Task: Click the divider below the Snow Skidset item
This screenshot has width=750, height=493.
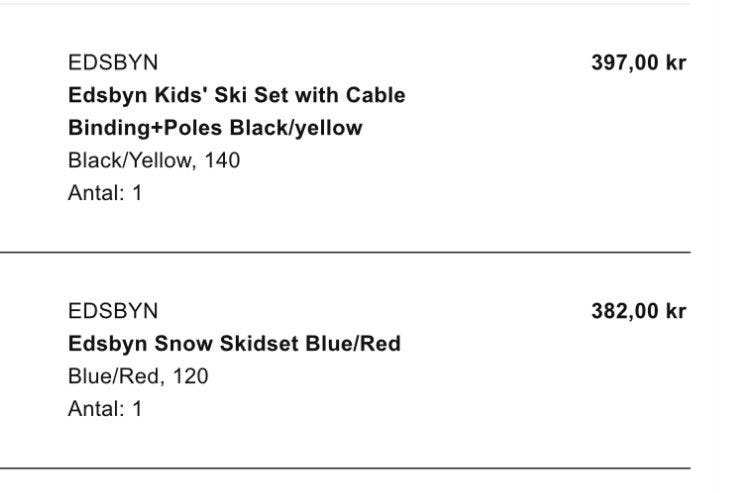Action: (345, 468)
